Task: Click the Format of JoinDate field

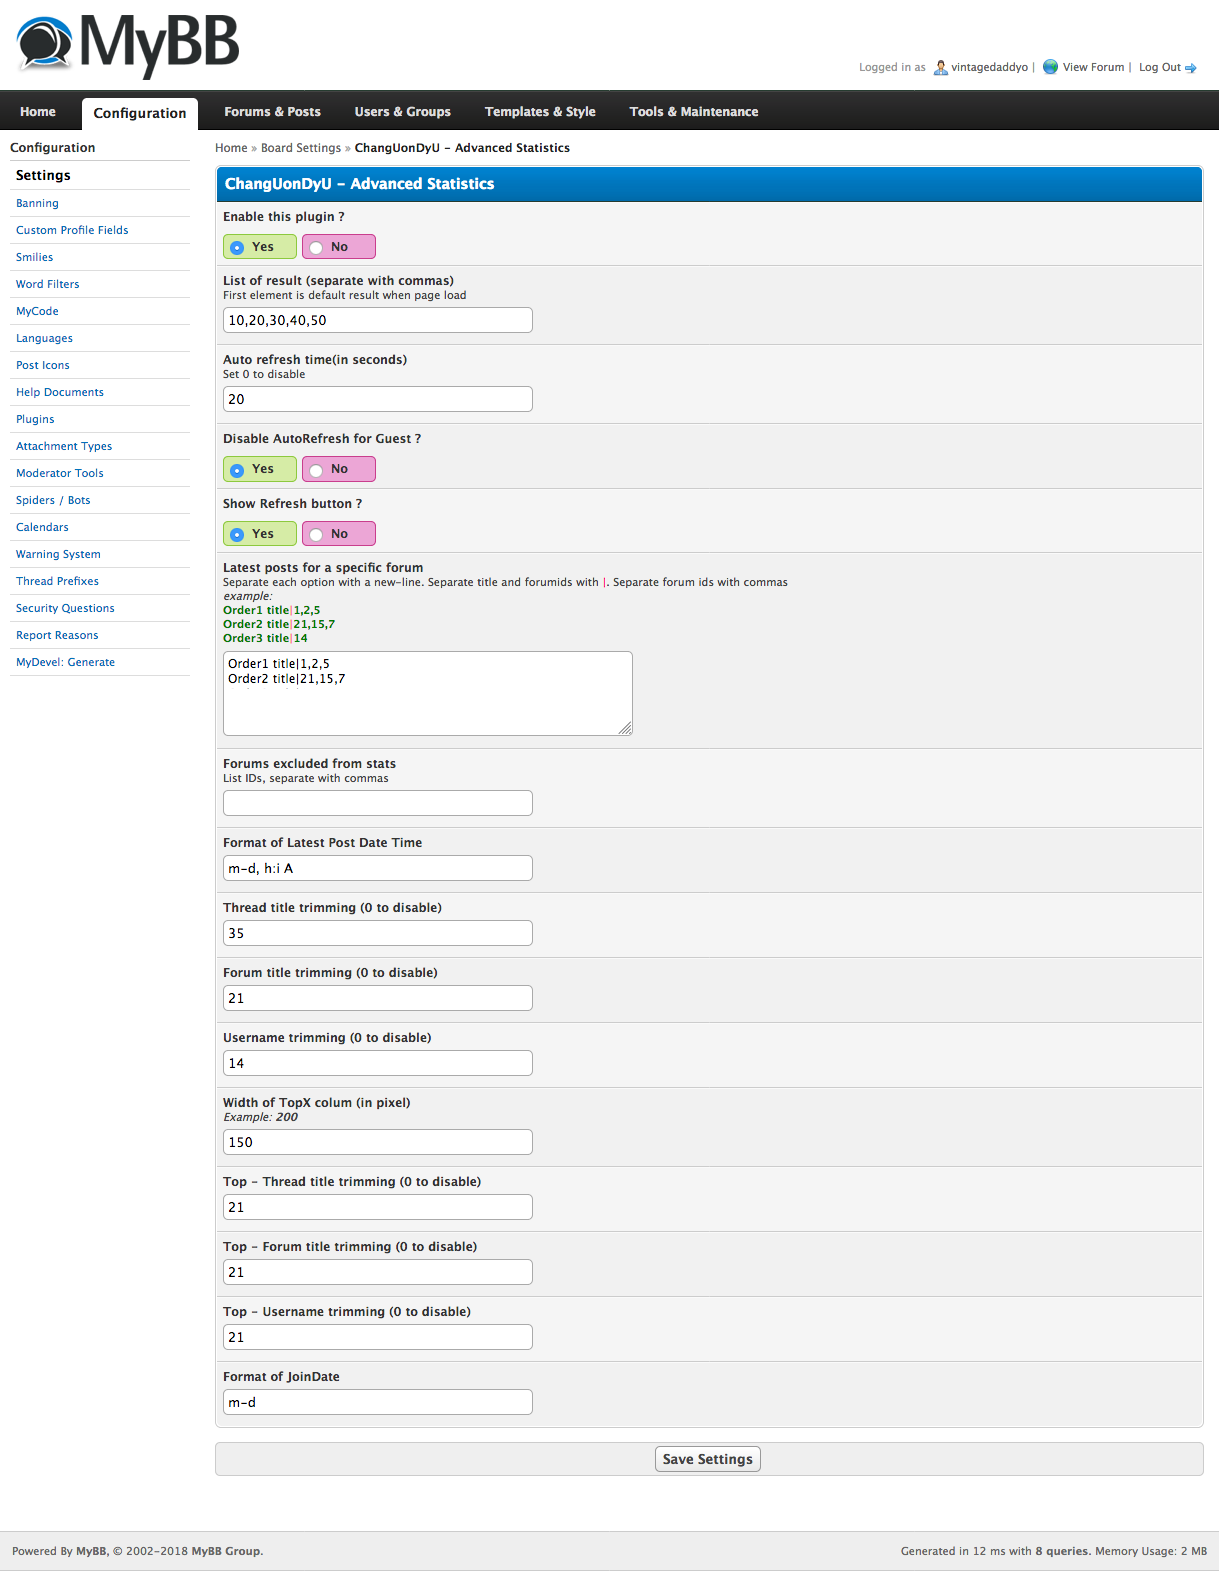Action: click(377, 1402)
